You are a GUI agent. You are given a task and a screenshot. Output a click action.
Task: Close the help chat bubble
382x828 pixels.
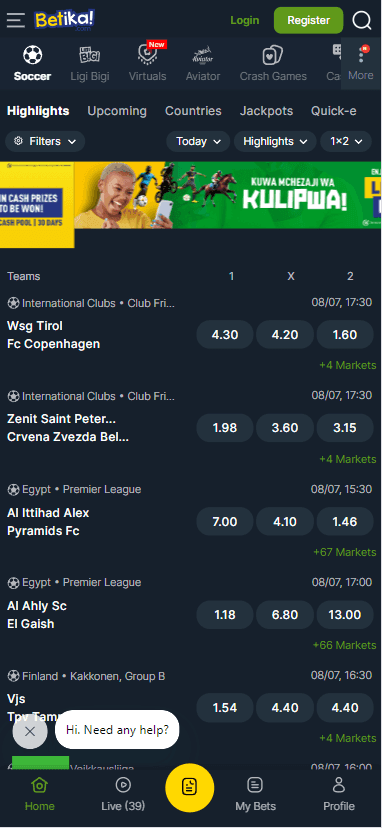30,731
